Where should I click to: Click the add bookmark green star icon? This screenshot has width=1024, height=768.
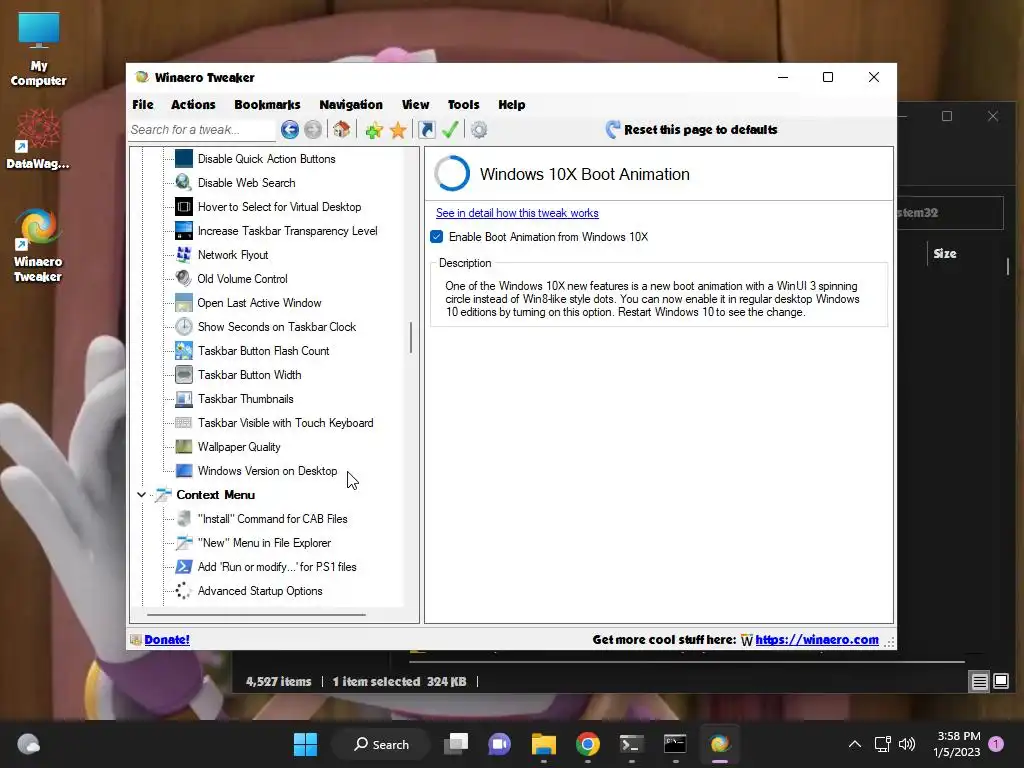click(374, 130)
